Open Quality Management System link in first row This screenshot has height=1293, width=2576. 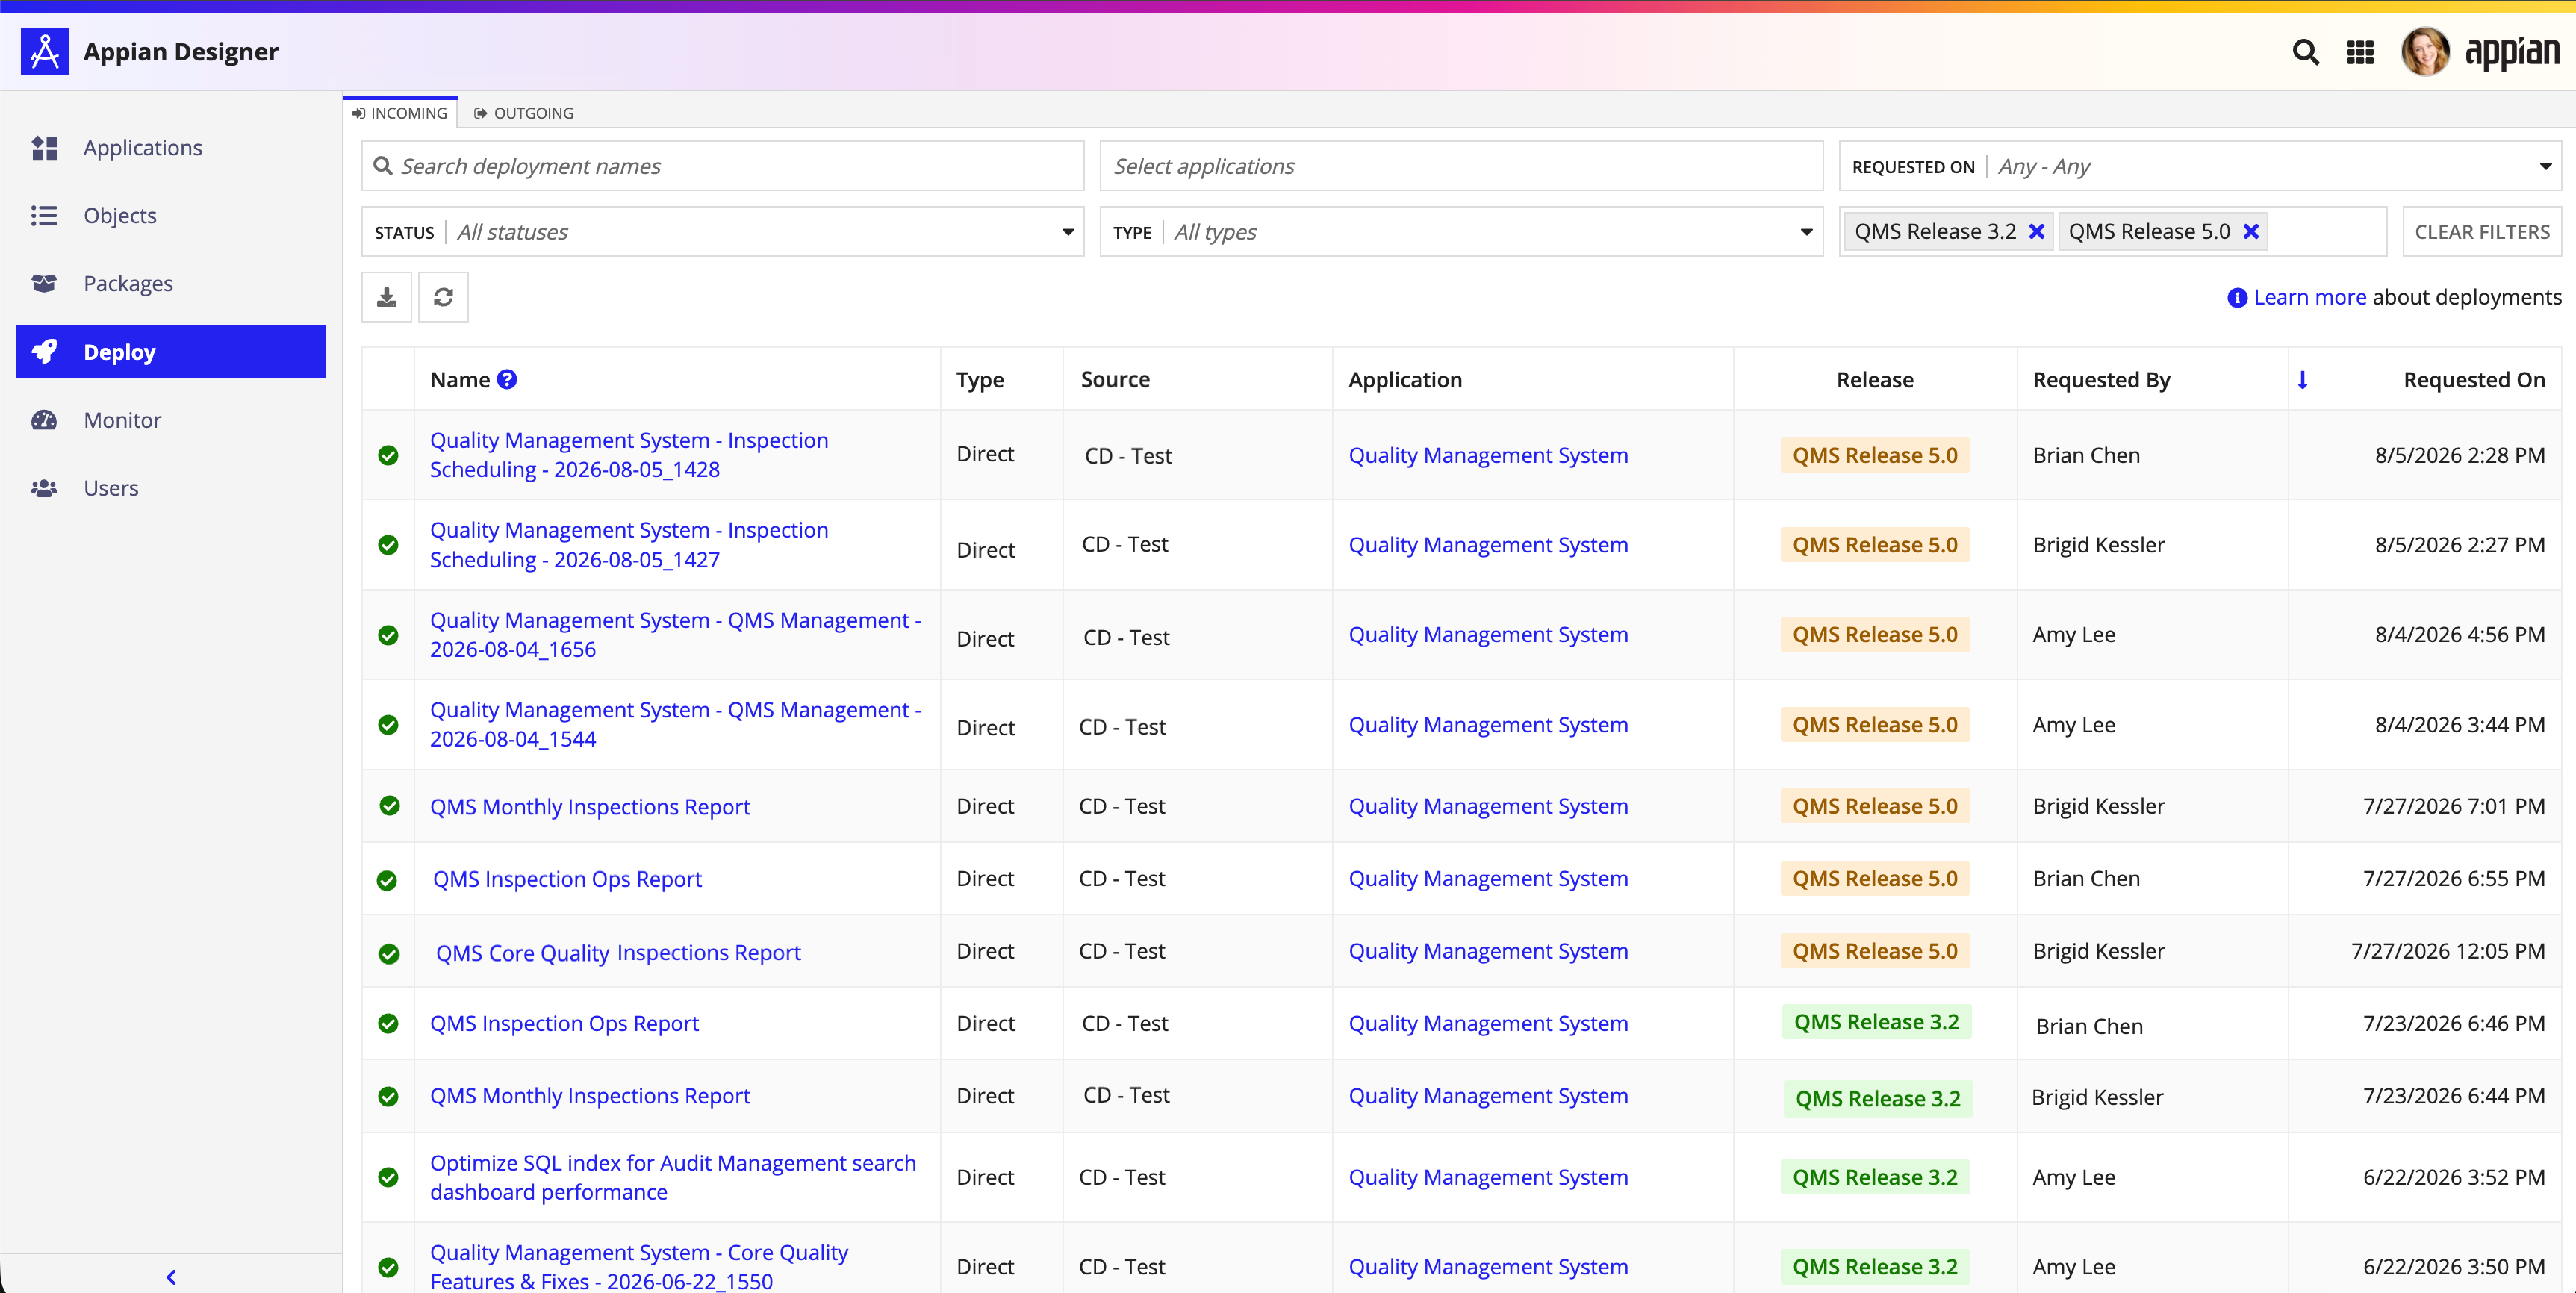click(1488, 455)
